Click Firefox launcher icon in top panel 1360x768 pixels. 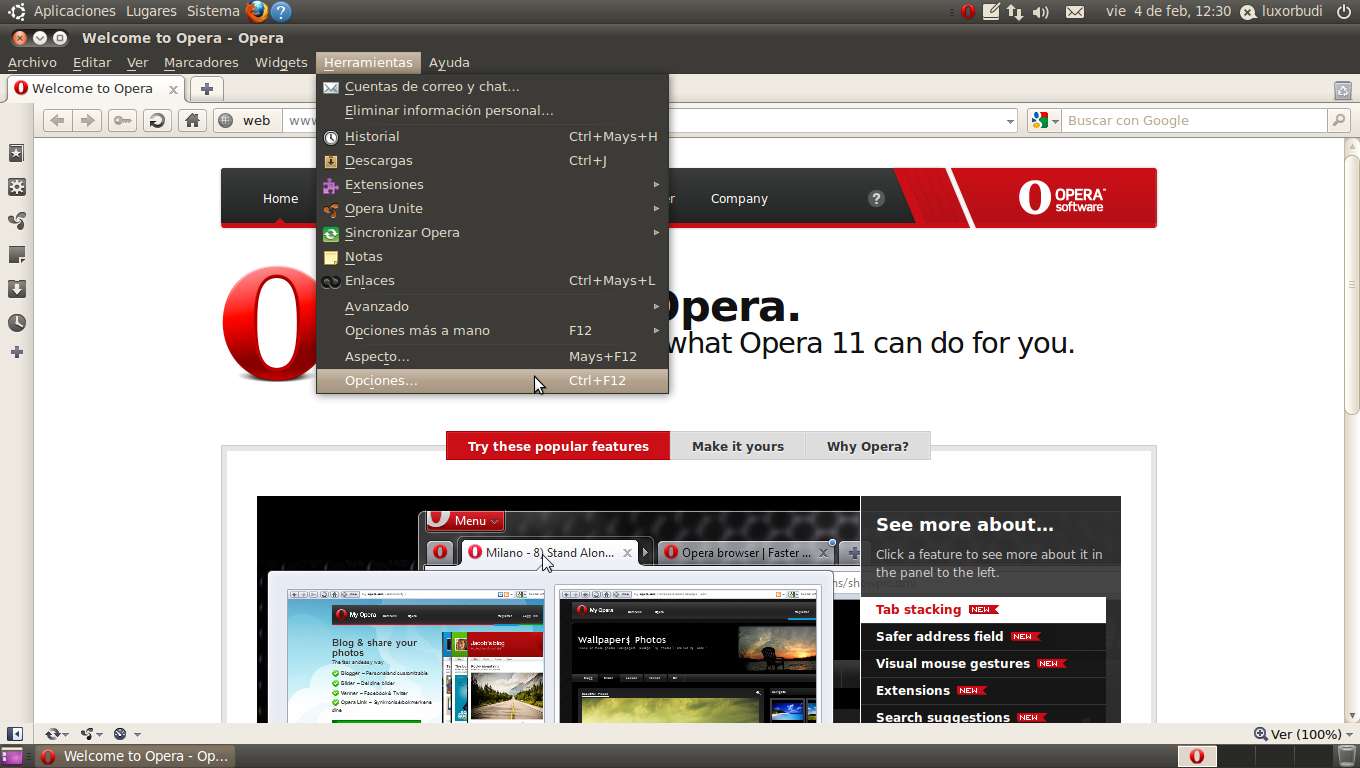[x=257, y=11]
